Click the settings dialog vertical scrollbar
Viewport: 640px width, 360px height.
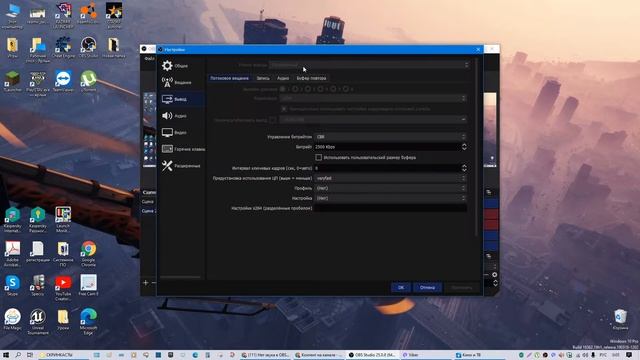coord(476,148)
